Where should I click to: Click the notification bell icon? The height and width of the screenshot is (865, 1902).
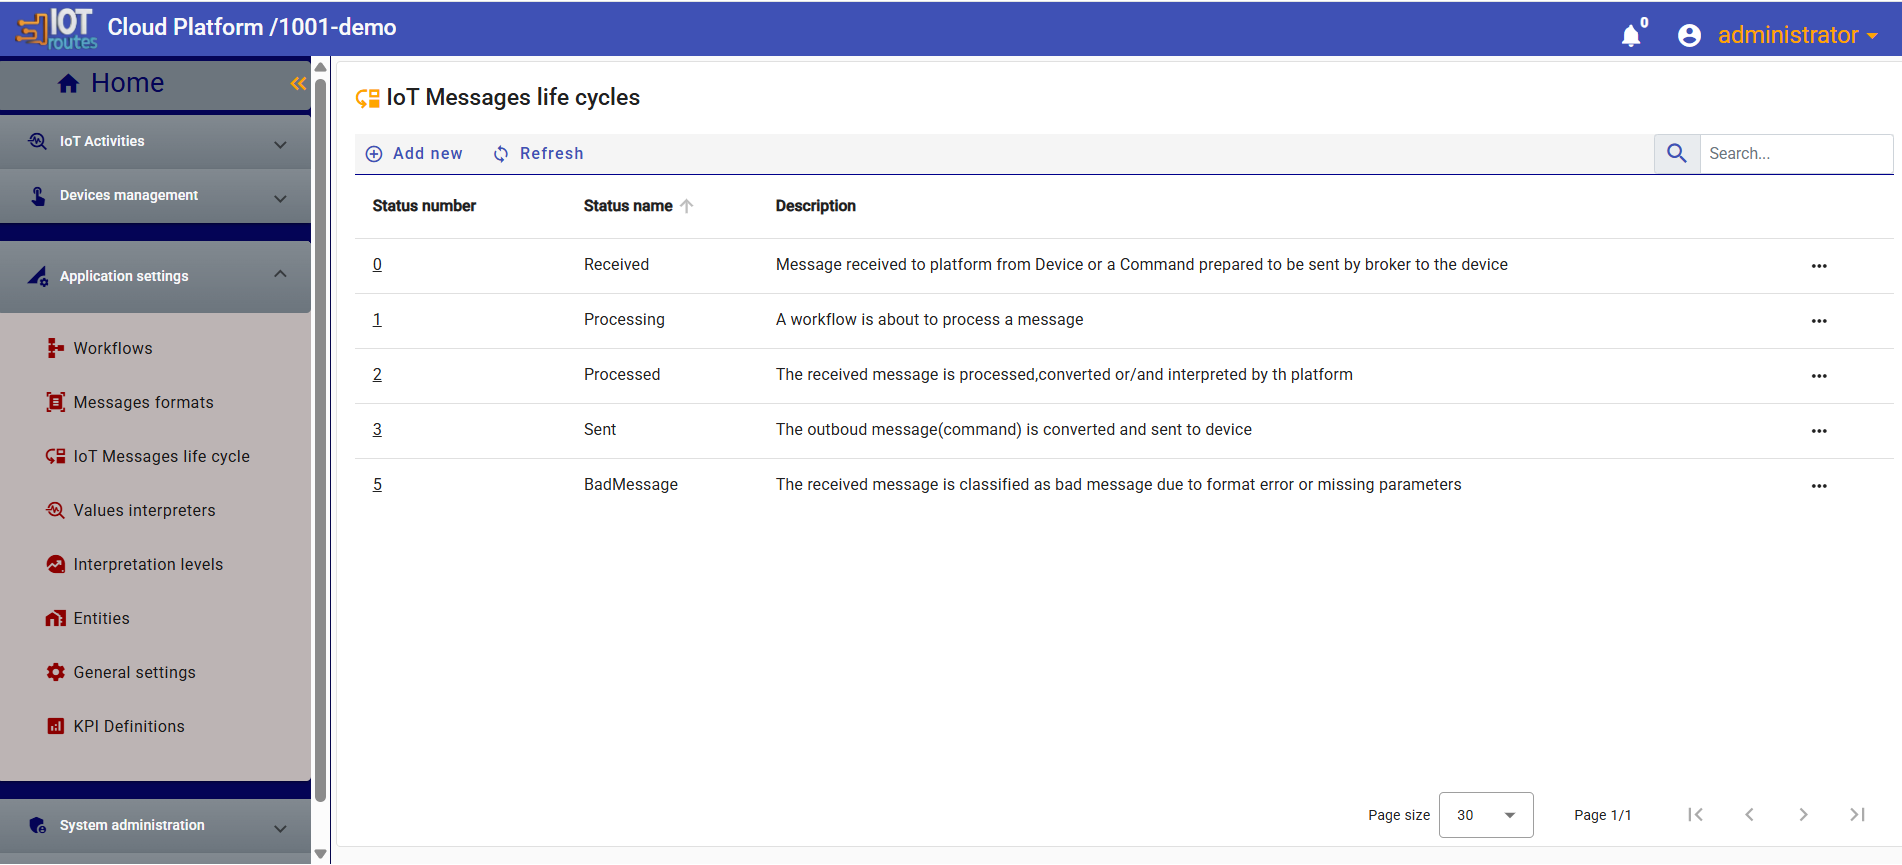tap(1631, 36)
